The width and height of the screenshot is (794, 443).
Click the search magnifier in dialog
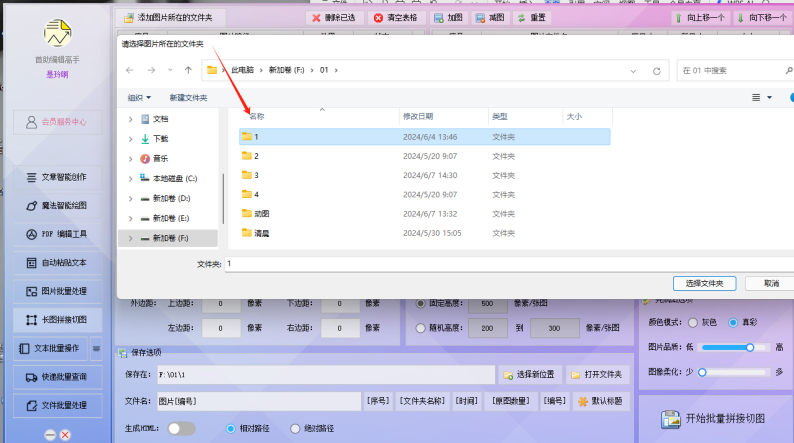click(x=789, y=70)
